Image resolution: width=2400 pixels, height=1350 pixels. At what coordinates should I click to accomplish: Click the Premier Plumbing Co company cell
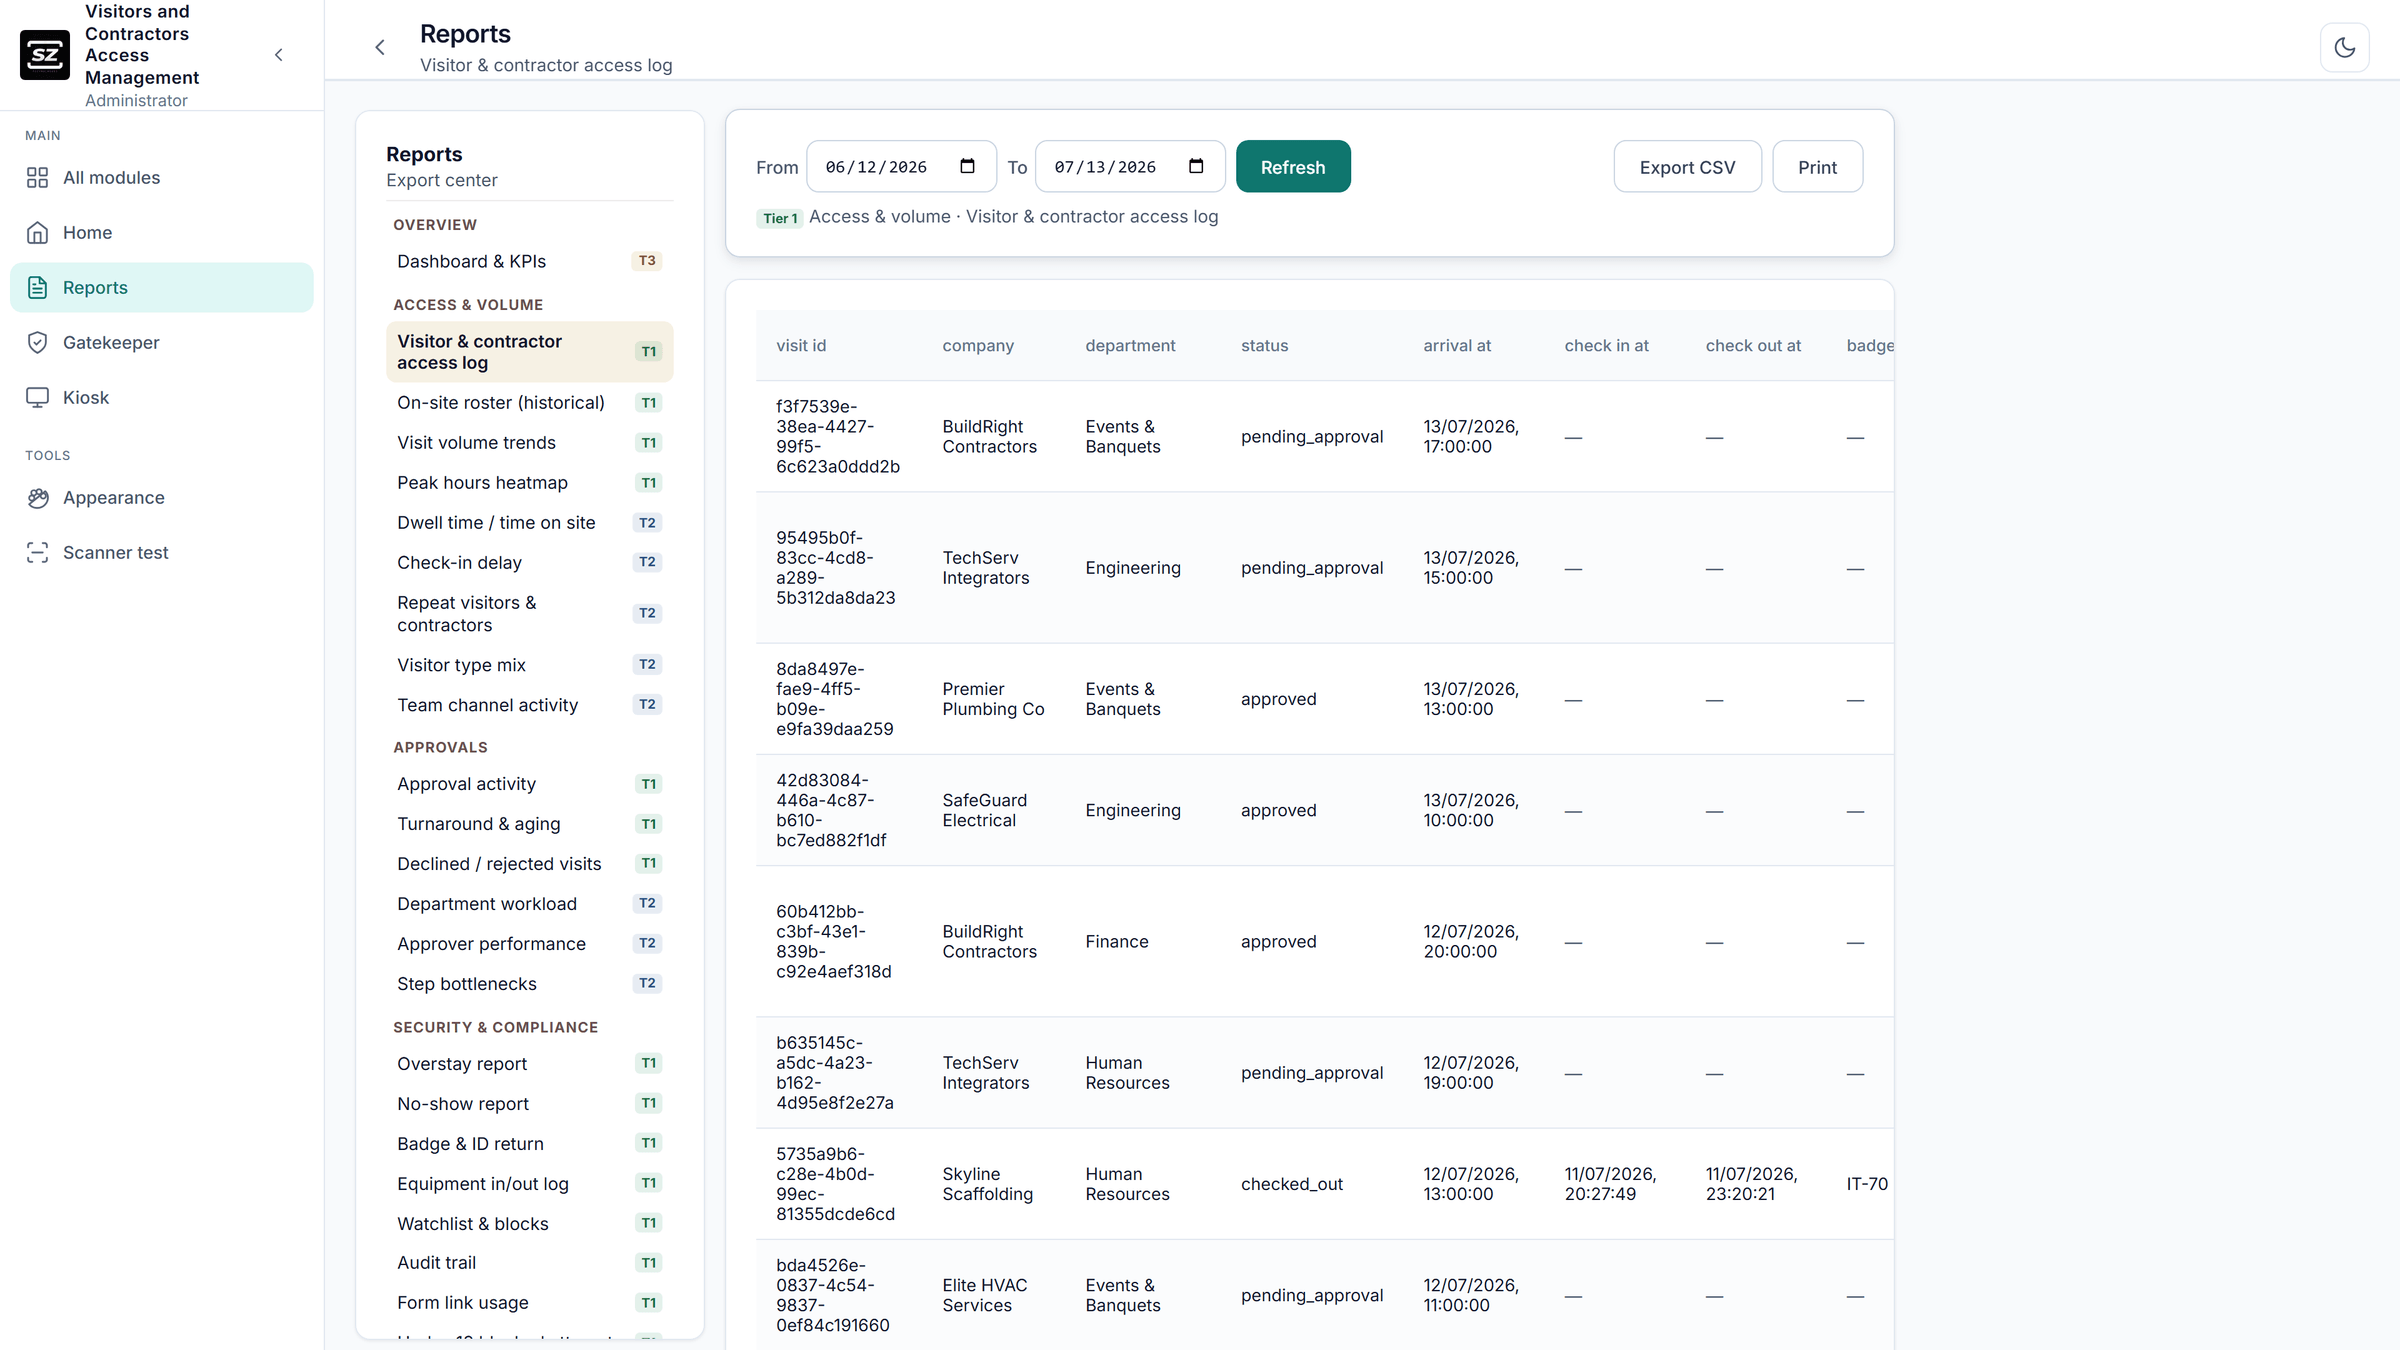click(993, 699)
